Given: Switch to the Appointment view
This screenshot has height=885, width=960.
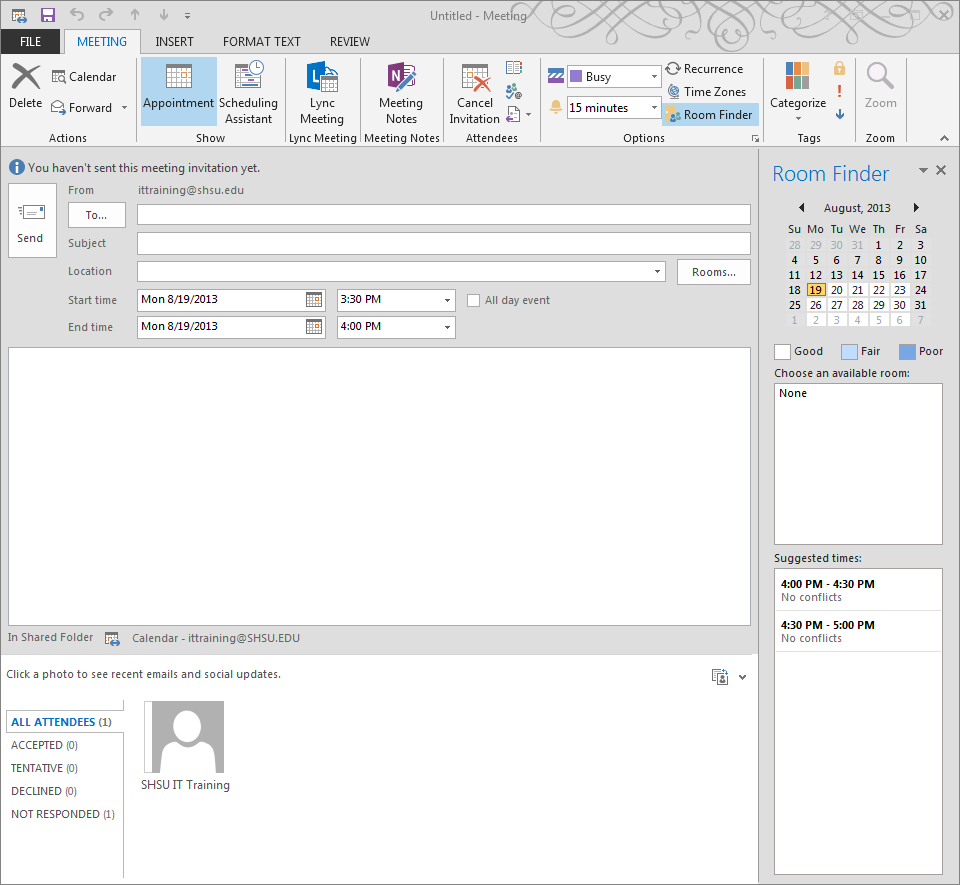Looking at the screenshot, I should pos(179,91).
